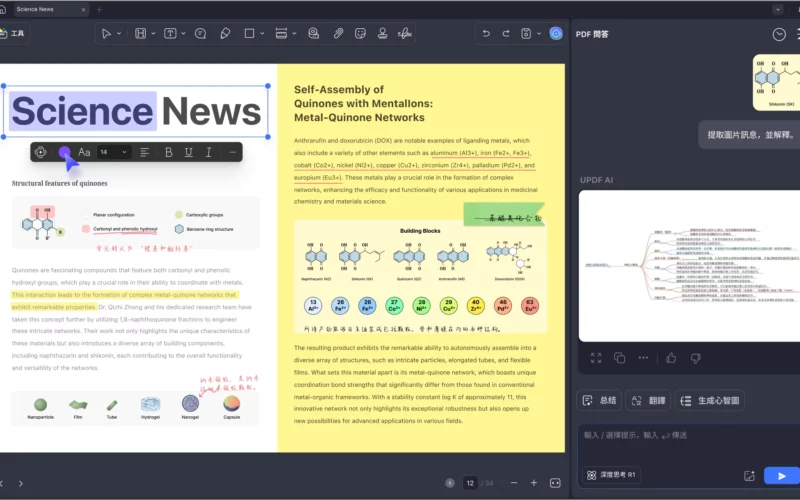Open the 工具 tools menu
Viewport: 800px width, 500px height.
(x=13, y=33)
